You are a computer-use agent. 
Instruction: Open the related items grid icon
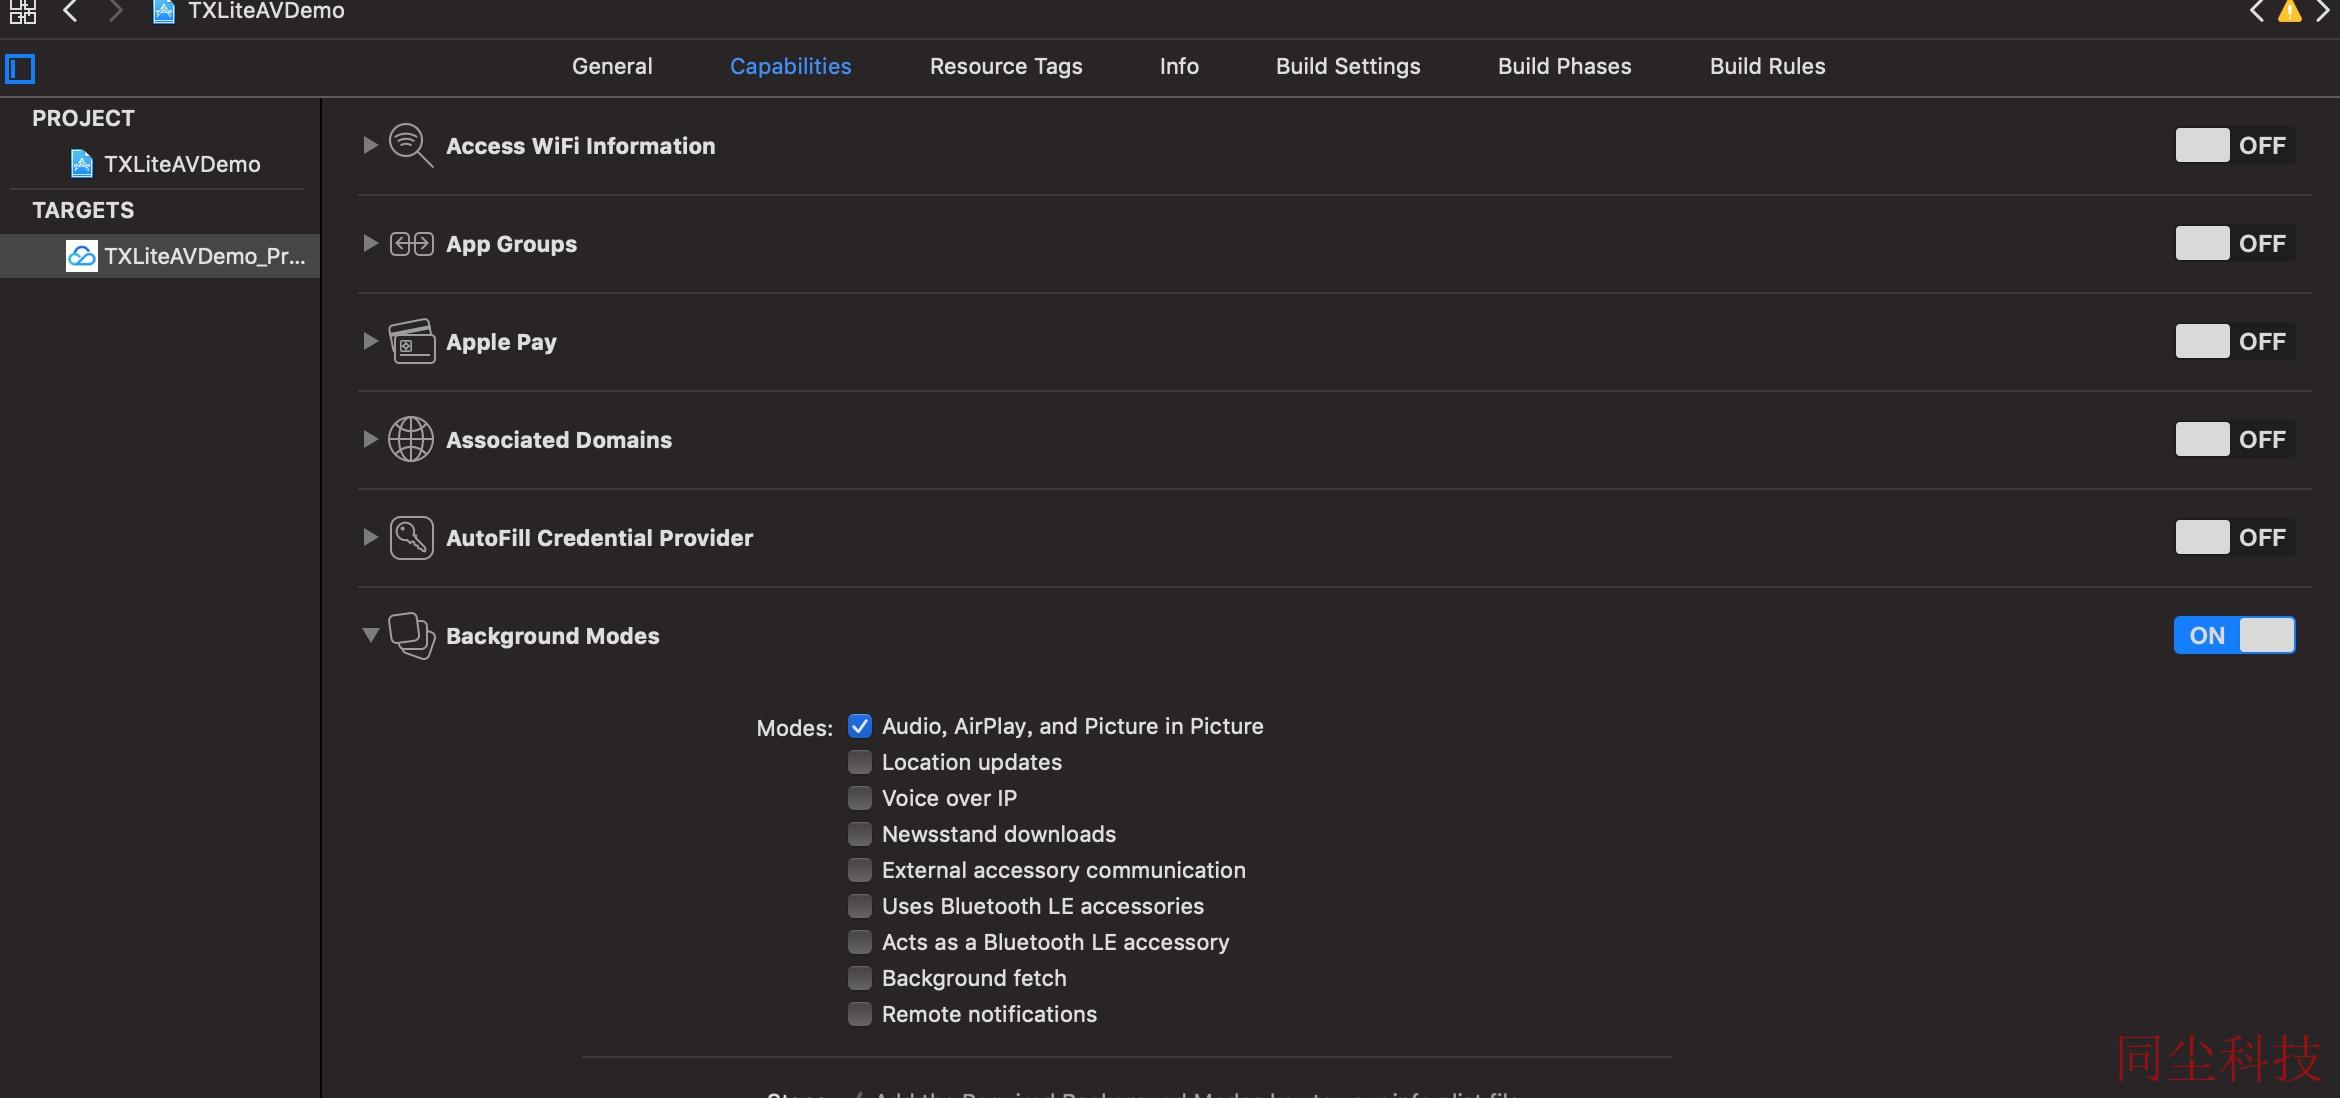(22, 11)
